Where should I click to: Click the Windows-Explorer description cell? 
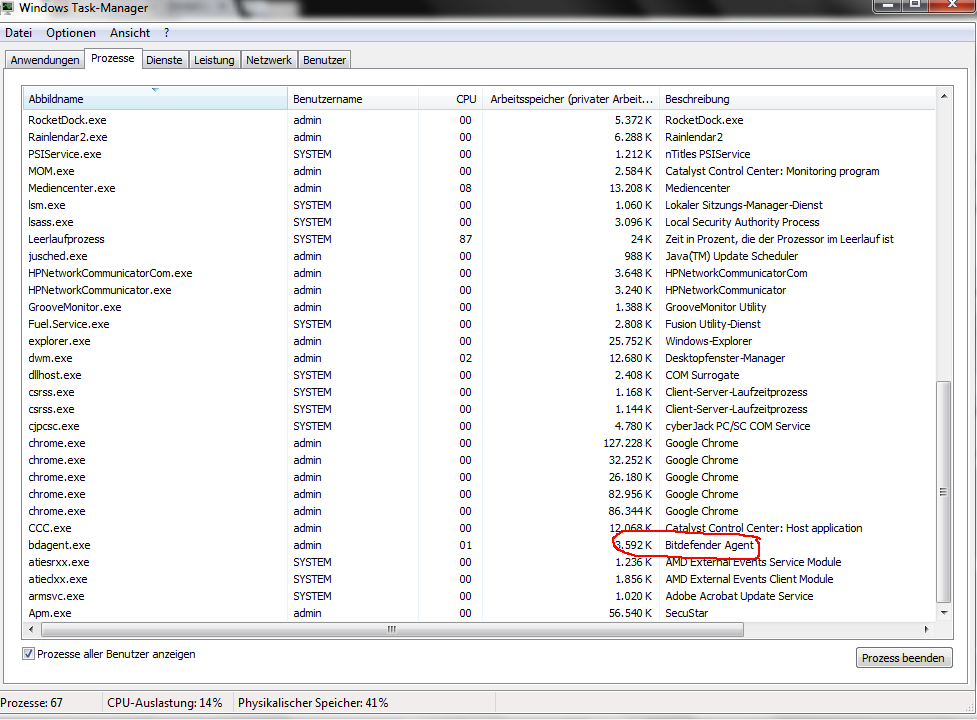(708, 341)
